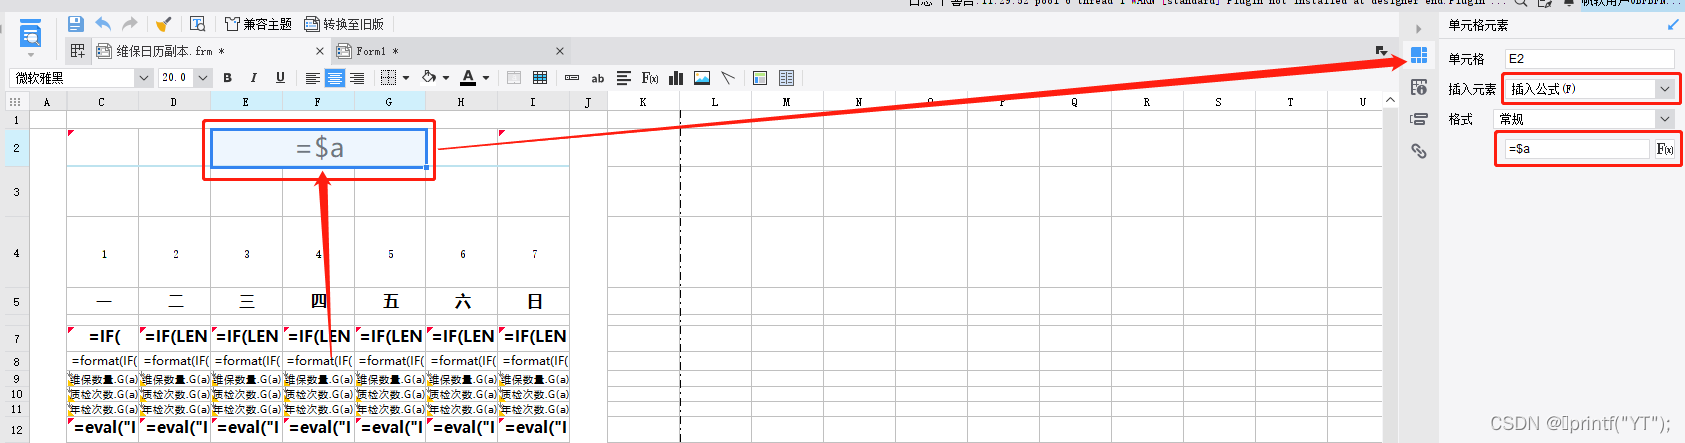Viewport: 1685px width, 443px height.
Task: Click the Save icon in top toolbar
Action: pos(76,24)
